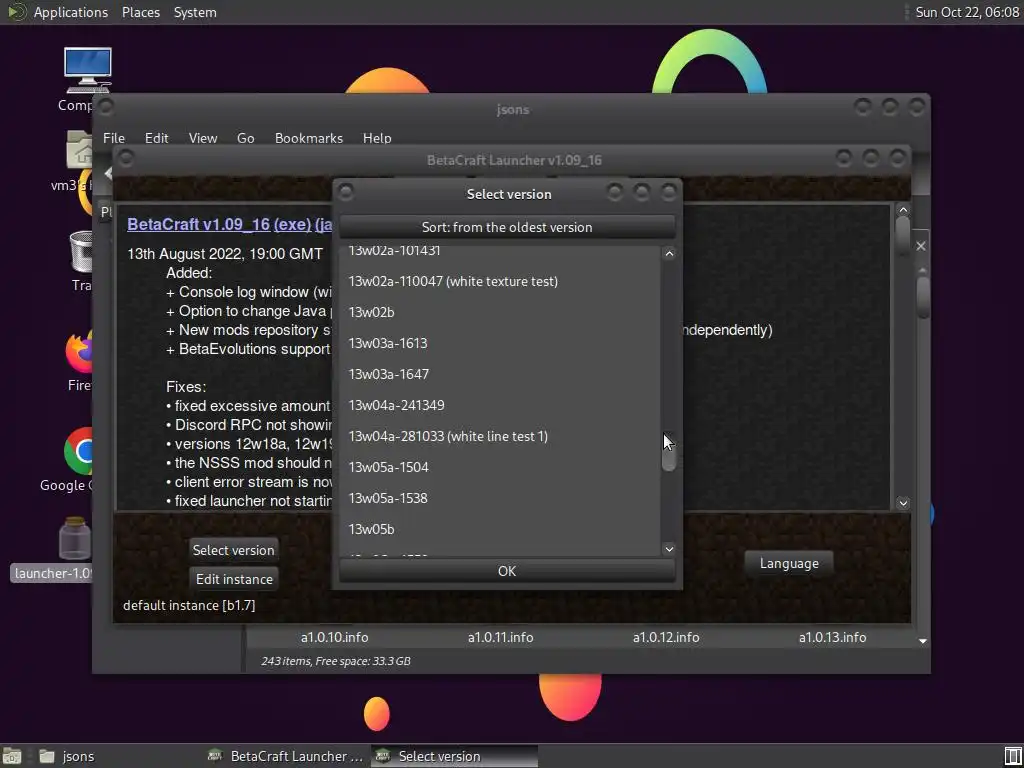Open File menu in jsons window

coord(114,138)
